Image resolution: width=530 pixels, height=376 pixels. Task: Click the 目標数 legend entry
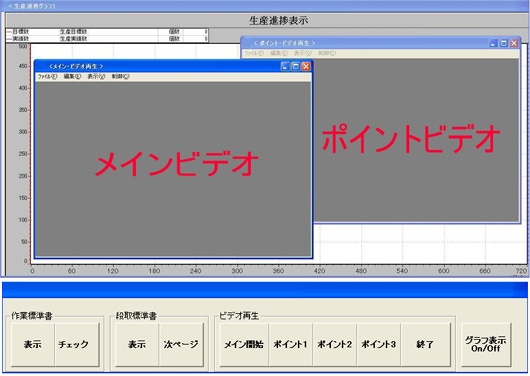click(x=21, y=32)
